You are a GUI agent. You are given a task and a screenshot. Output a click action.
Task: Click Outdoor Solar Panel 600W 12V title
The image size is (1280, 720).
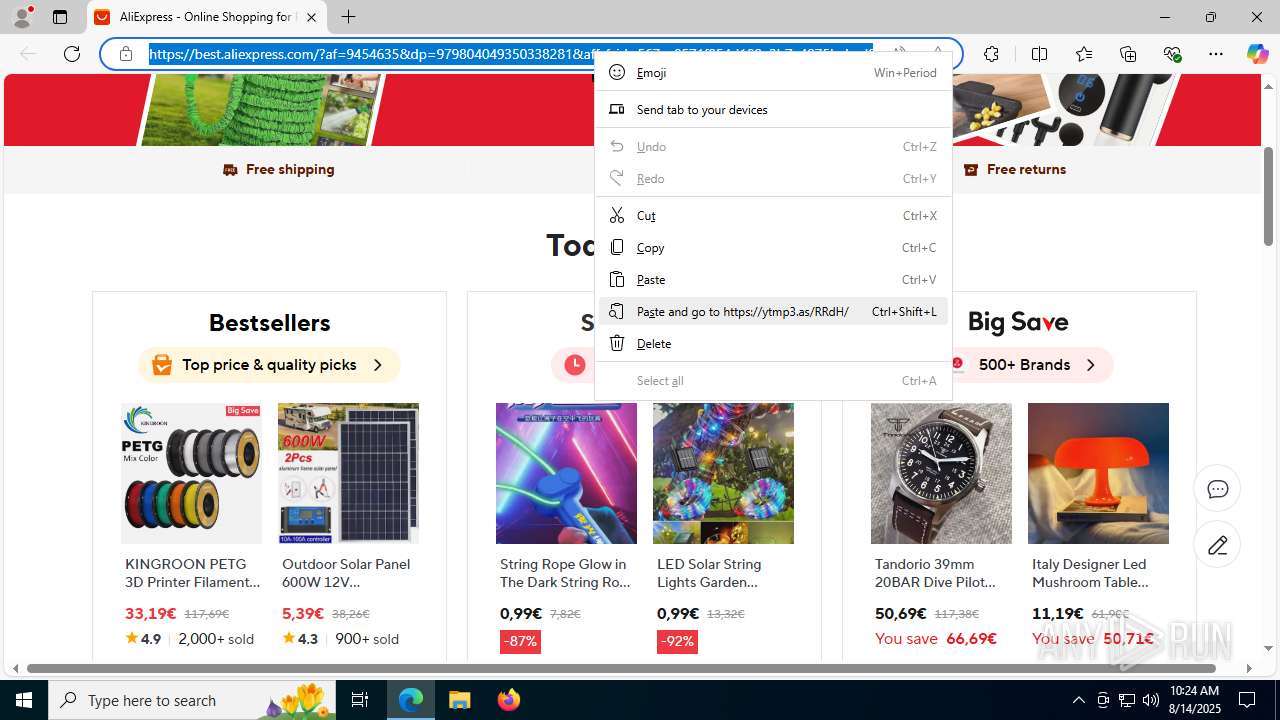coord(348,573)
